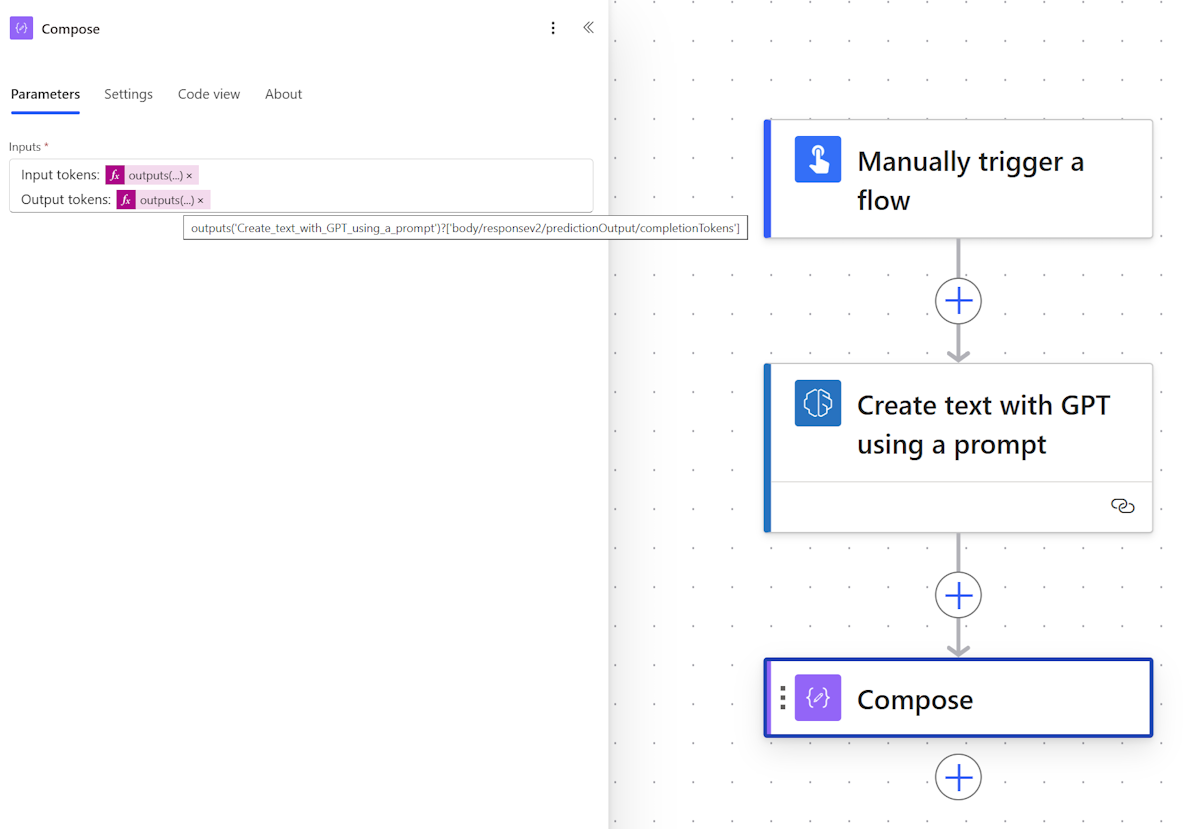Add a new step below Compose
This screenshot has height=829, width=1194.
[958, 777]
